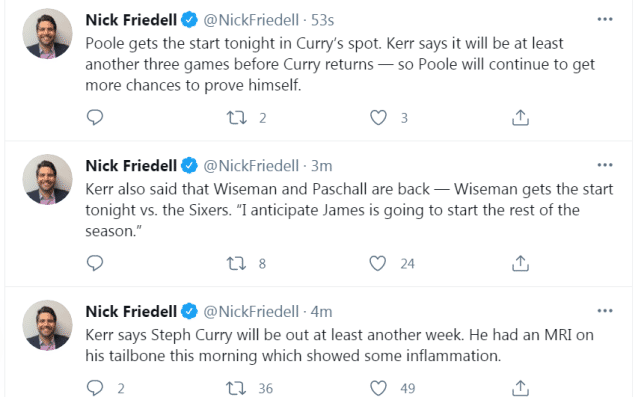
Task: Share the tweet posted 3m ago
Action: [x=520, y=263]
